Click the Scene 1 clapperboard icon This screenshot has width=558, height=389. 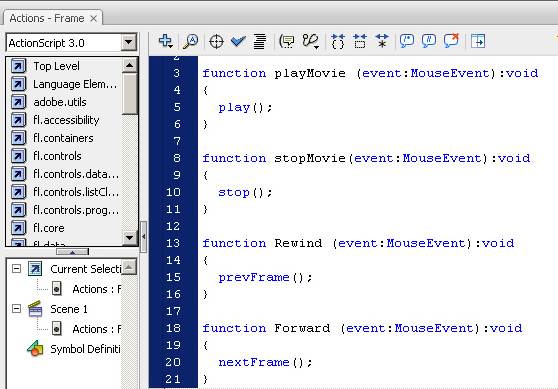click(35, 309)
